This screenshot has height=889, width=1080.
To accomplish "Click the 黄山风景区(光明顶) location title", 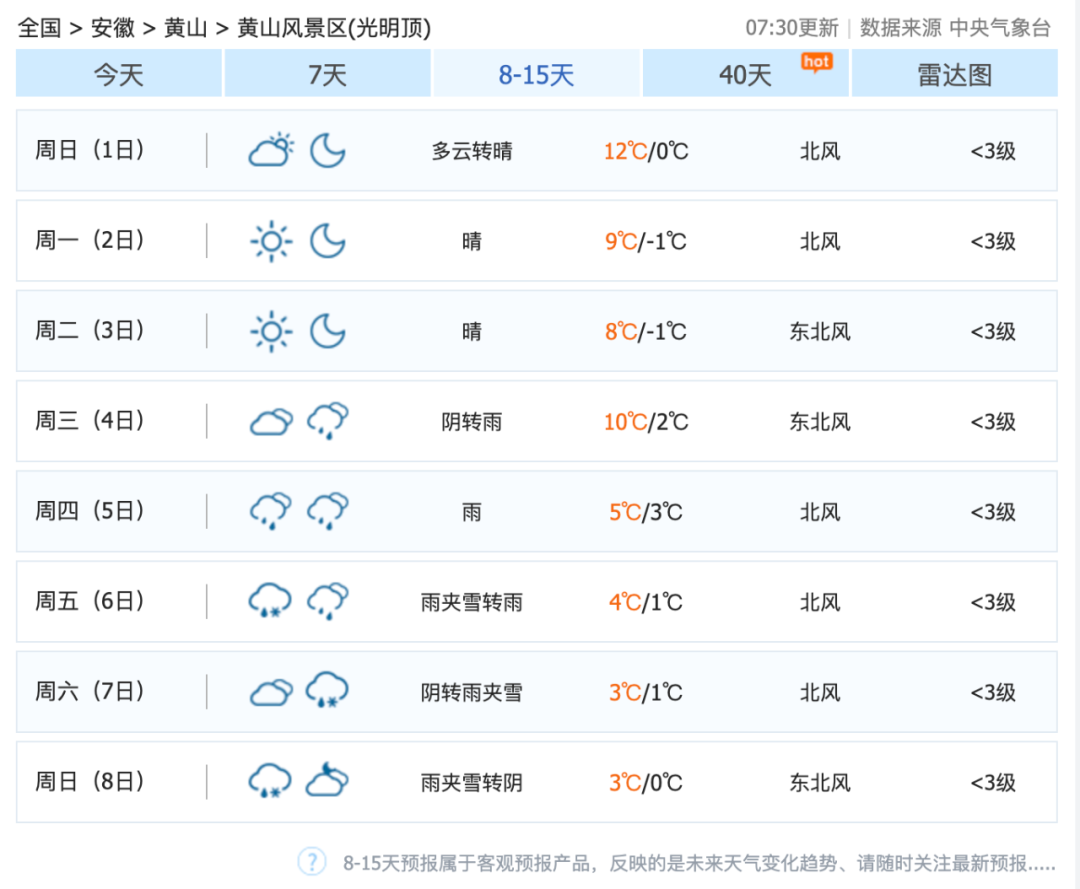I will [334, 28].
